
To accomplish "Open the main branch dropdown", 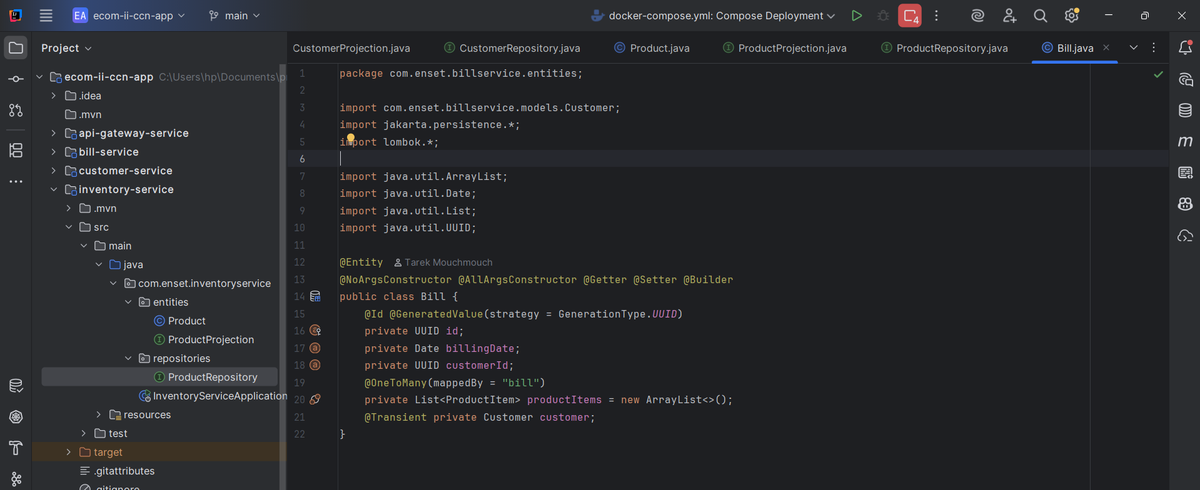I will [x=234, y=16].
